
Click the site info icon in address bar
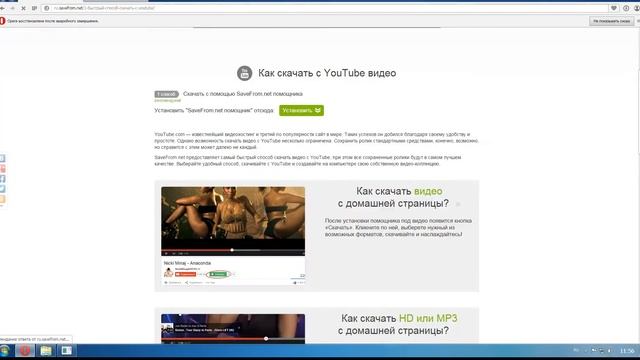point(47,8)
